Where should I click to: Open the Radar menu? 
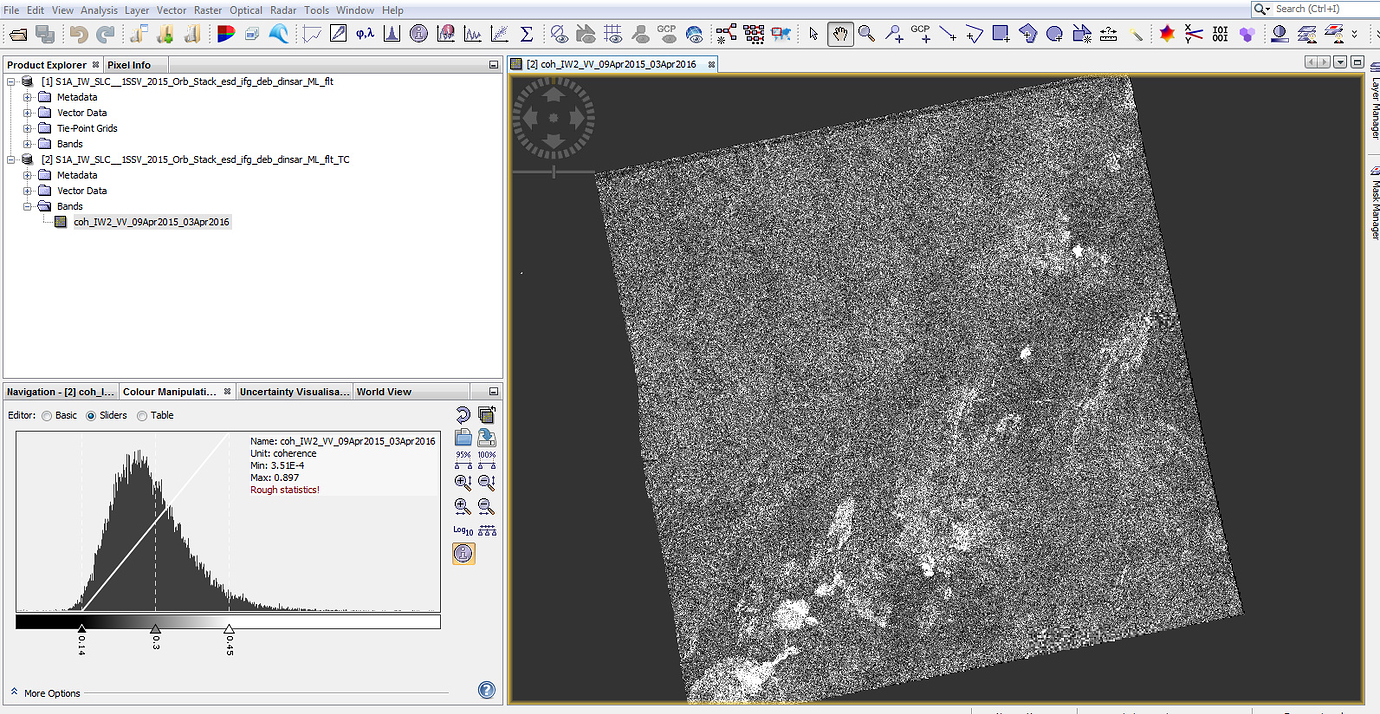point(283,10)
